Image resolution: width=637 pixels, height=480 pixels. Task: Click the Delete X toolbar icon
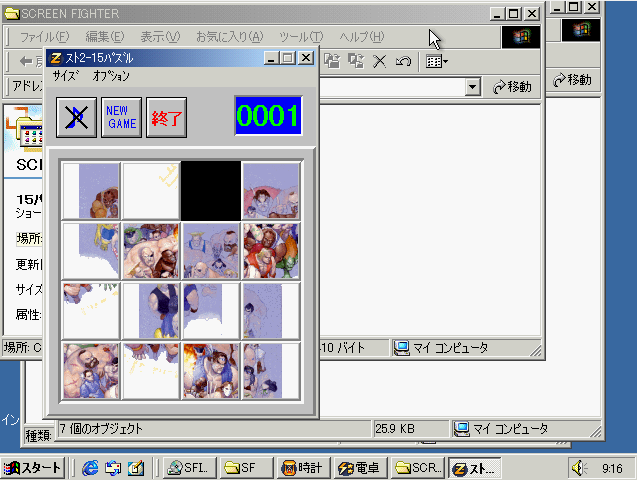pyautogui.click(x=379, y=62)
